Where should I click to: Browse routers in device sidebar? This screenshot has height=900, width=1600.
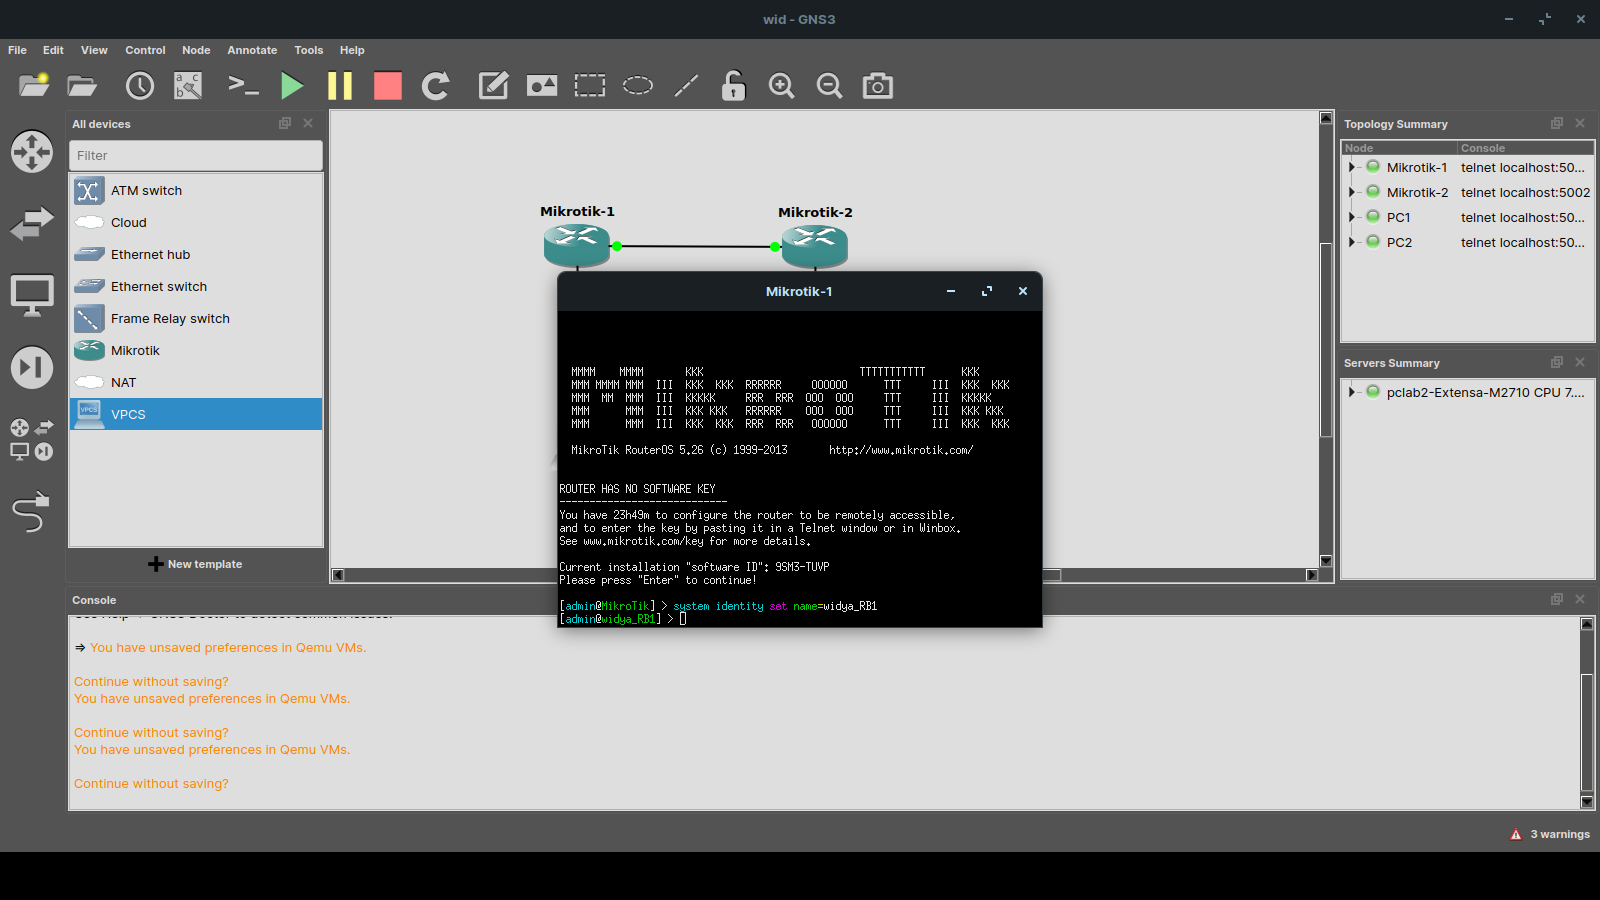point(32,152)
